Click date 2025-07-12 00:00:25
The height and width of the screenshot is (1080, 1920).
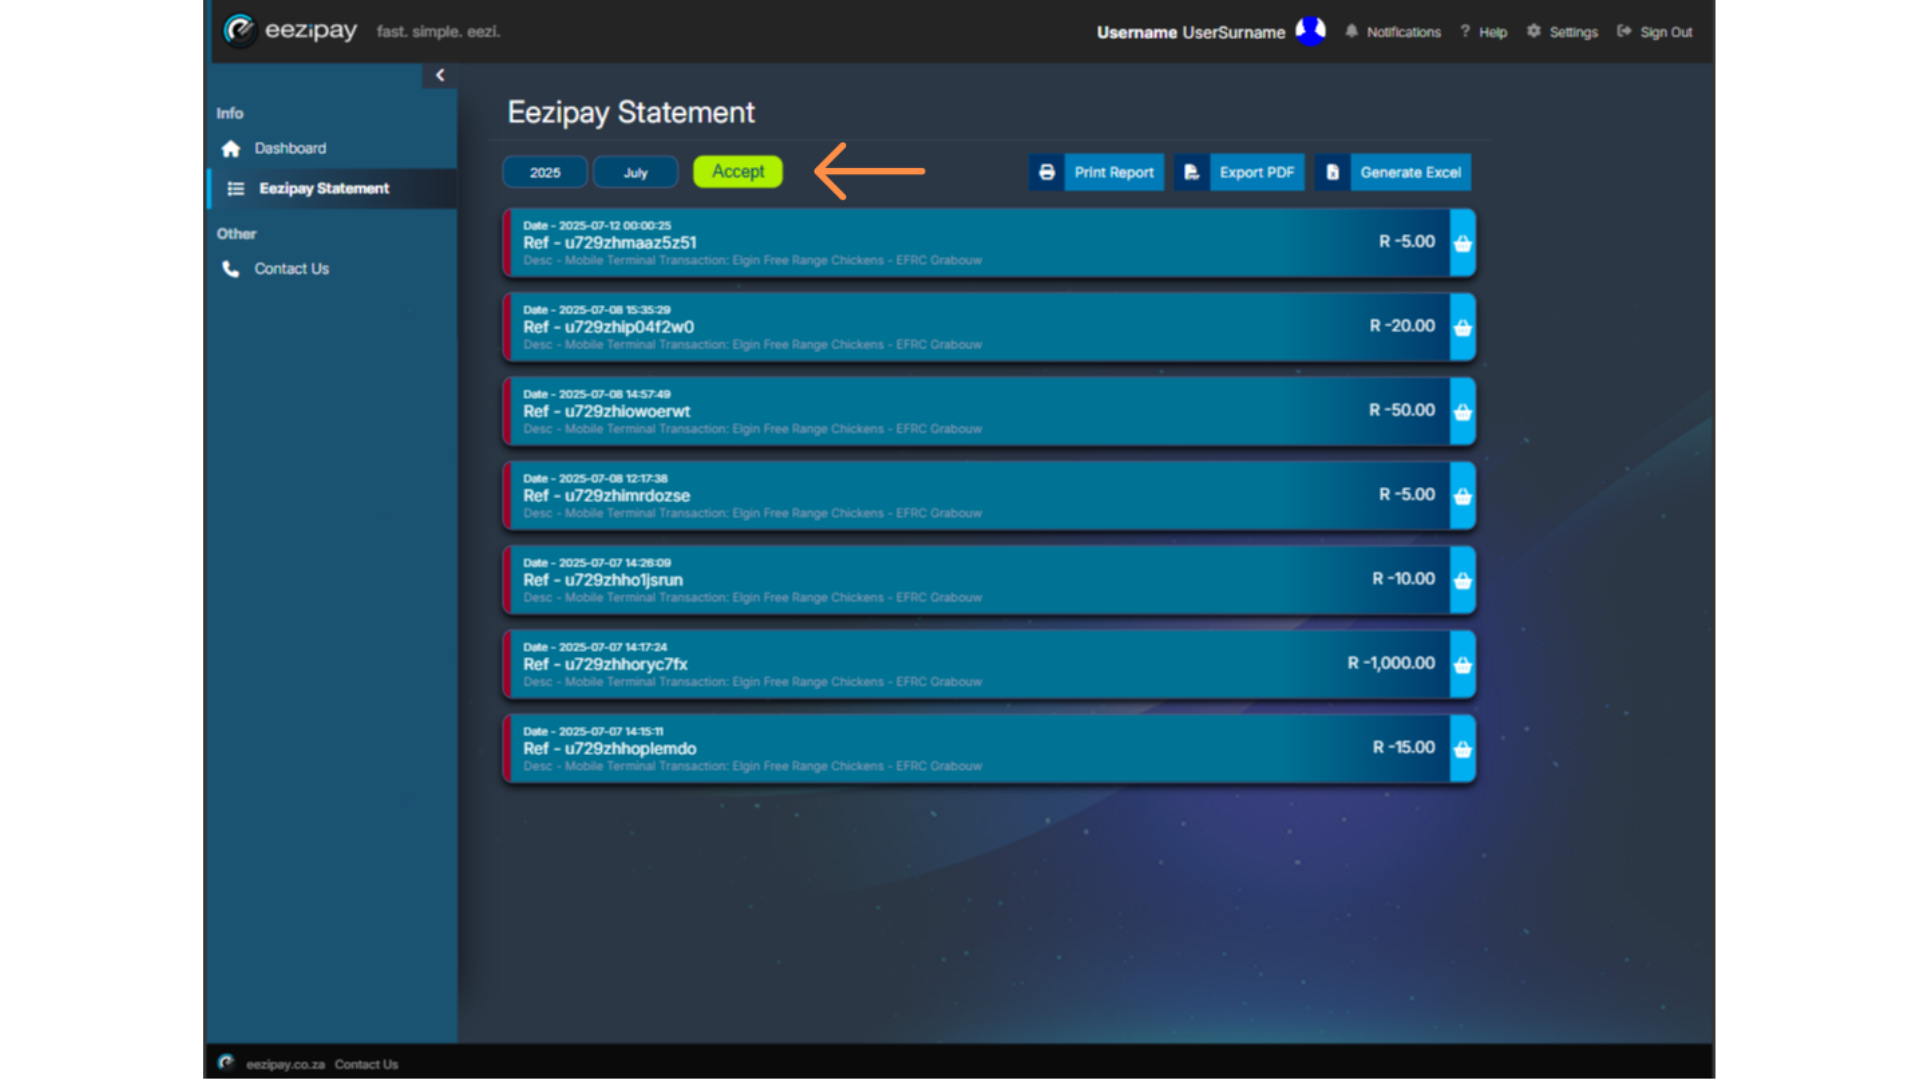click(597, 226)
